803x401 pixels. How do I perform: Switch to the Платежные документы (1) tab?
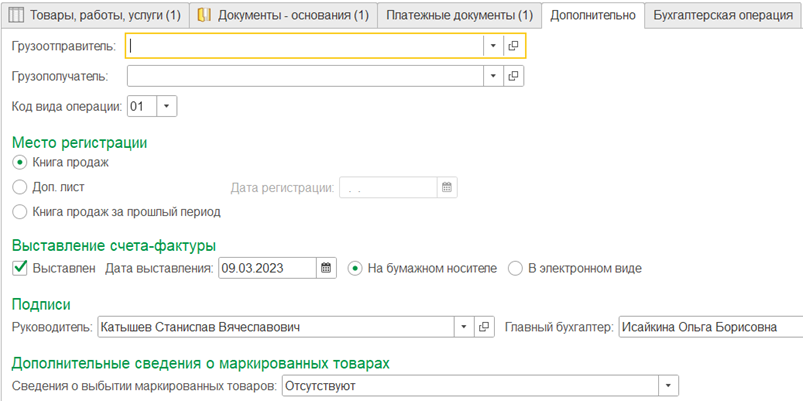point(459,15)
